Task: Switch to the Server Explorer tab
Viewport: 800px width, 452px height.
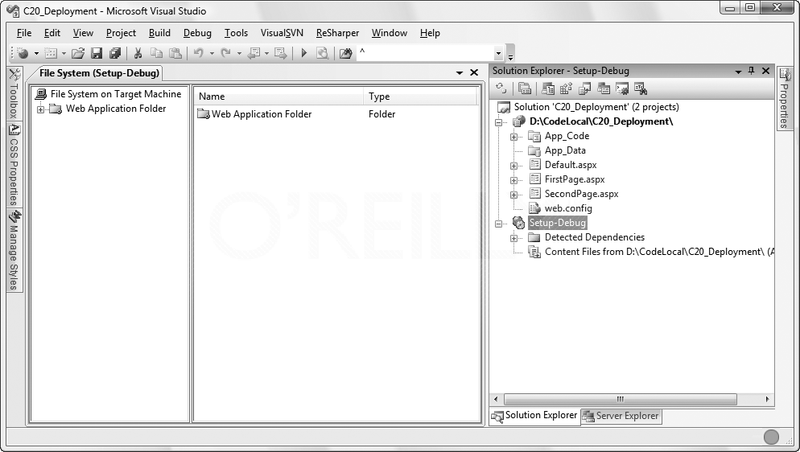Action: click(620, 416)
